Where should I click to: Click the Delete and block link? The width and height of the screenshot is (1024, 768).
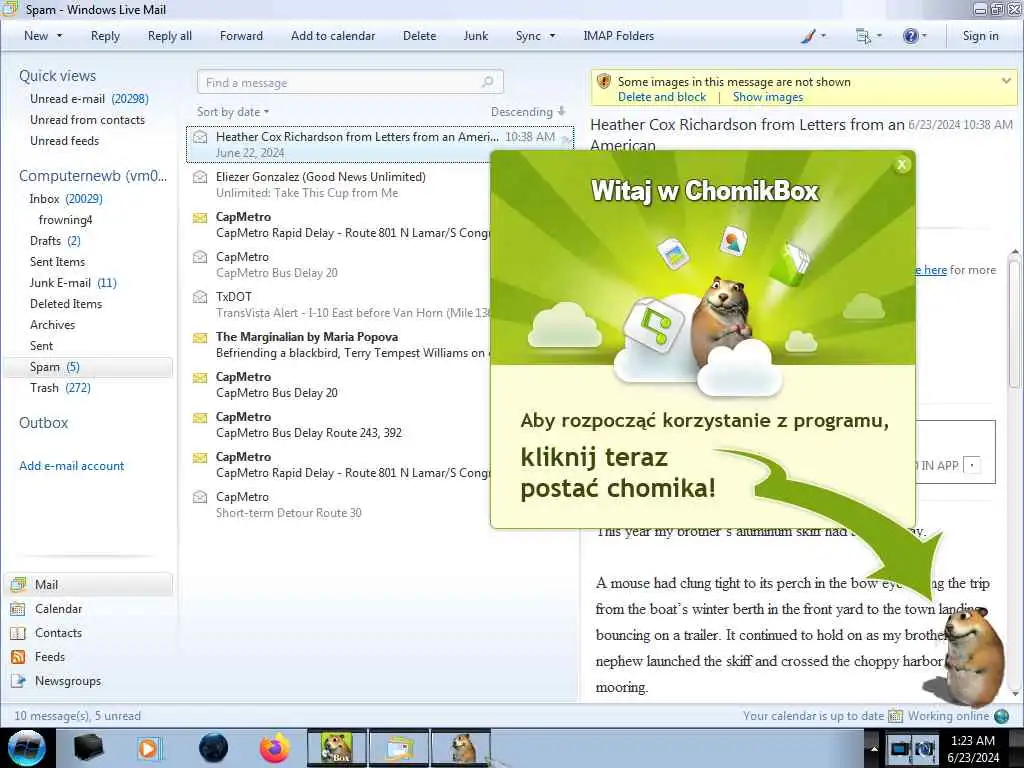(662, 97)
